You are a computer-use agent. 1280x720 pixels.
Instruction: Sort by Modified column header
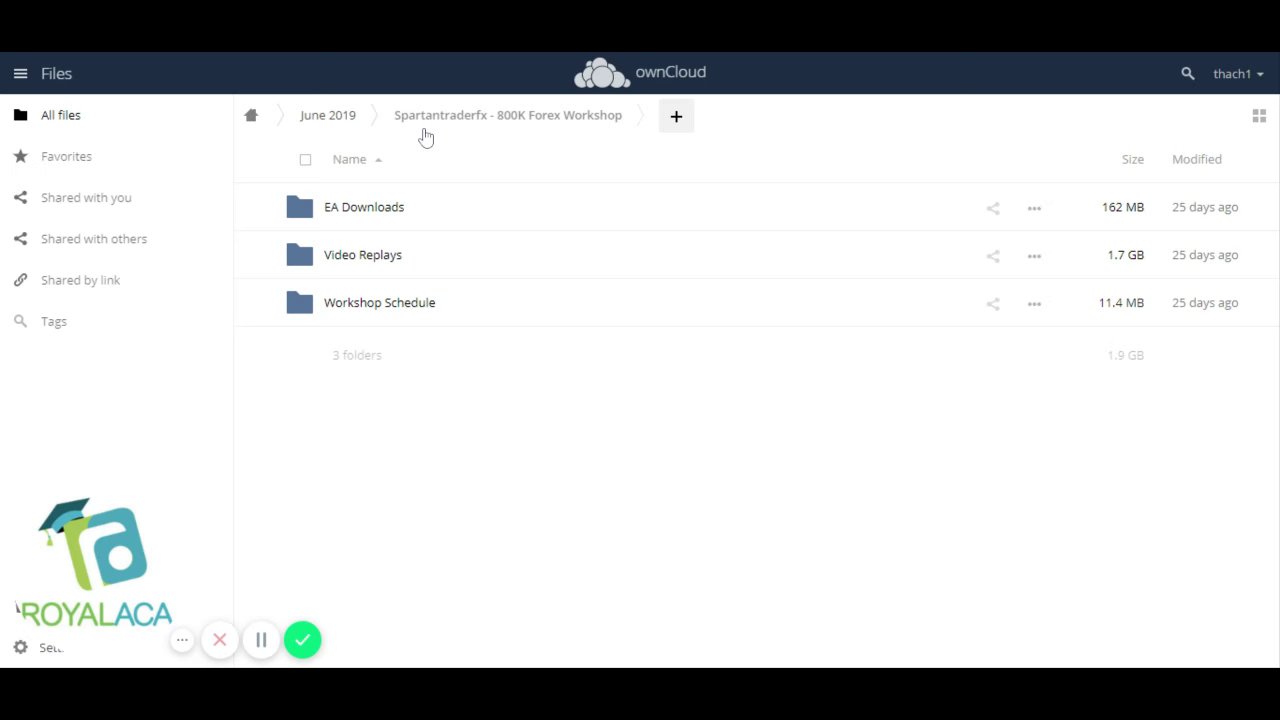(1197, 159)
